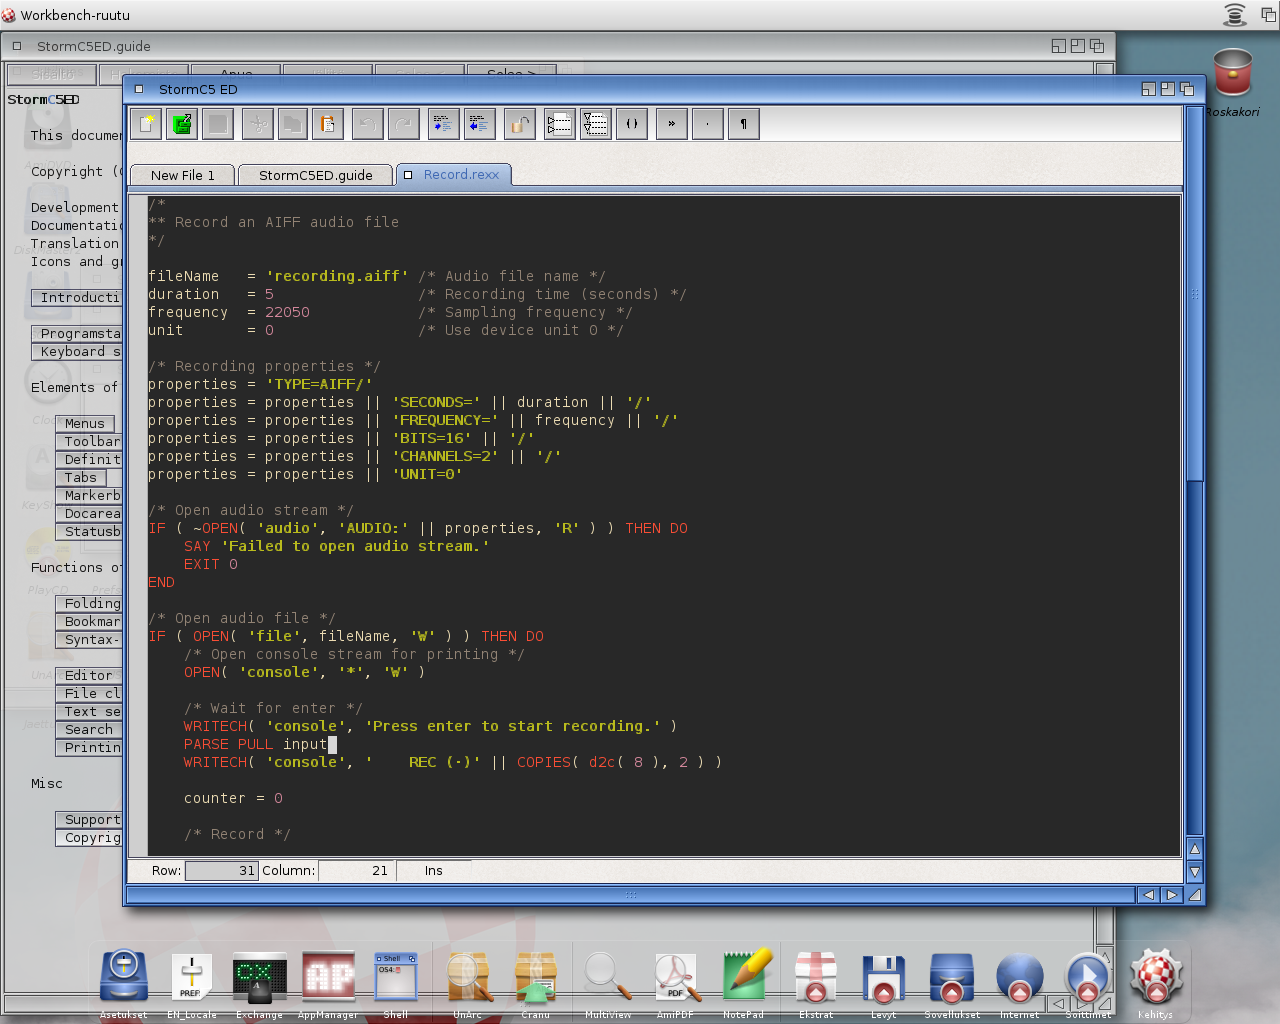Viewport: 1280px width, 1024px height.
Task: Click the editor horizontal scrollbar bar
Action: [631, 895]
